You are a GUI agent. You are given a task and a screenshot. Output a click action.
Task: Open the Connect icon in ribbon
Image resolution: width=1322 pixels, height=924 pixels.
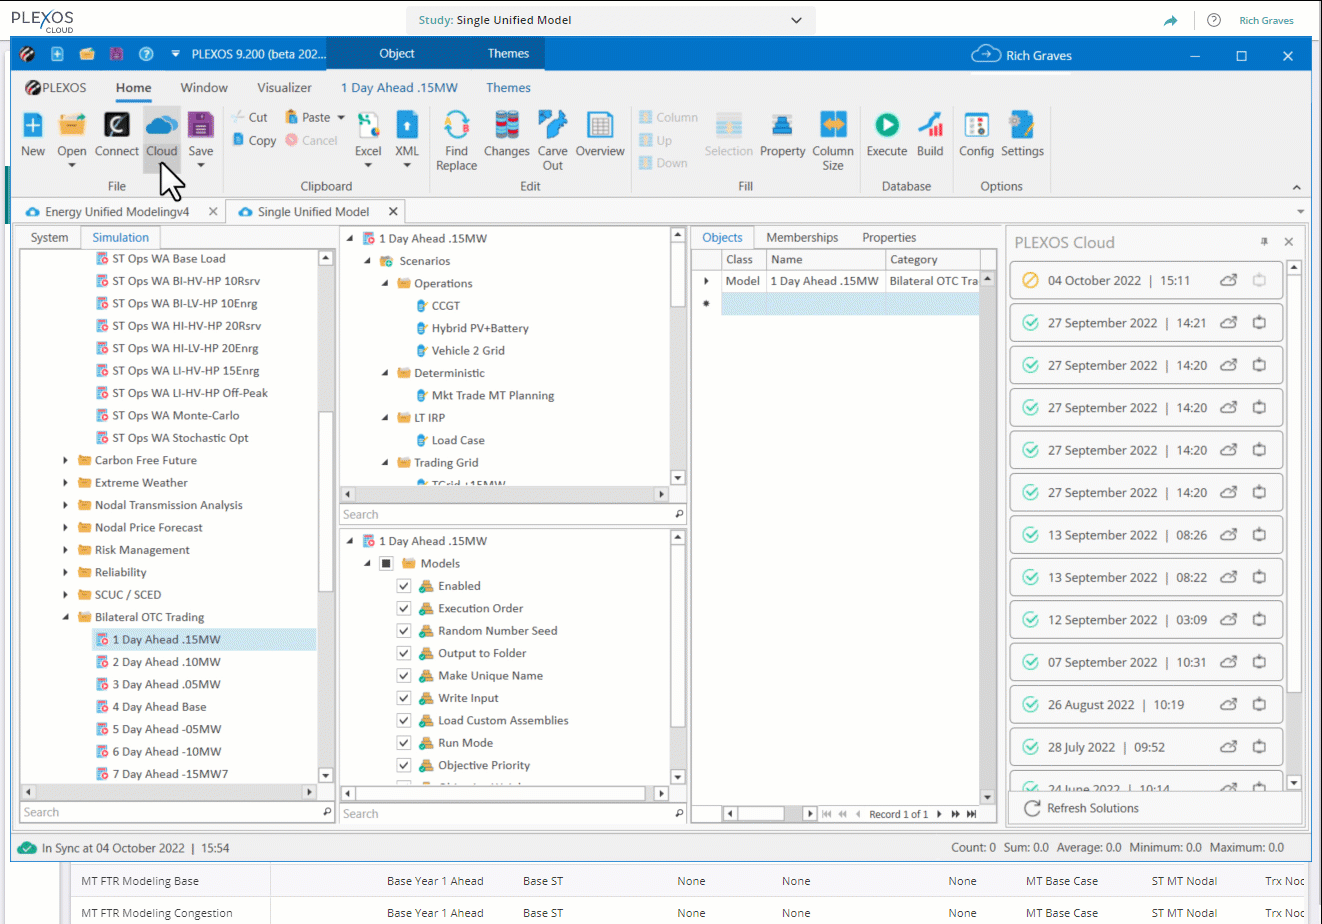(x=116, y=125)
